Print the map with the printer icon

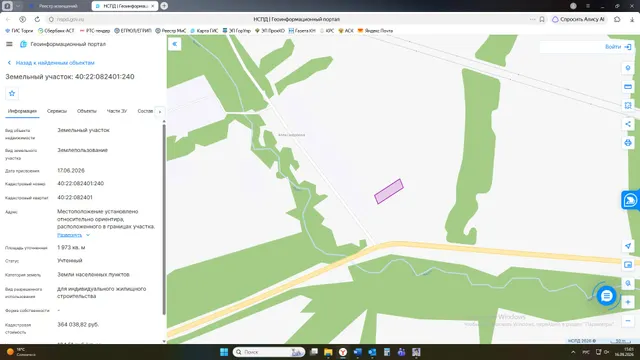(x=628, y=143)
